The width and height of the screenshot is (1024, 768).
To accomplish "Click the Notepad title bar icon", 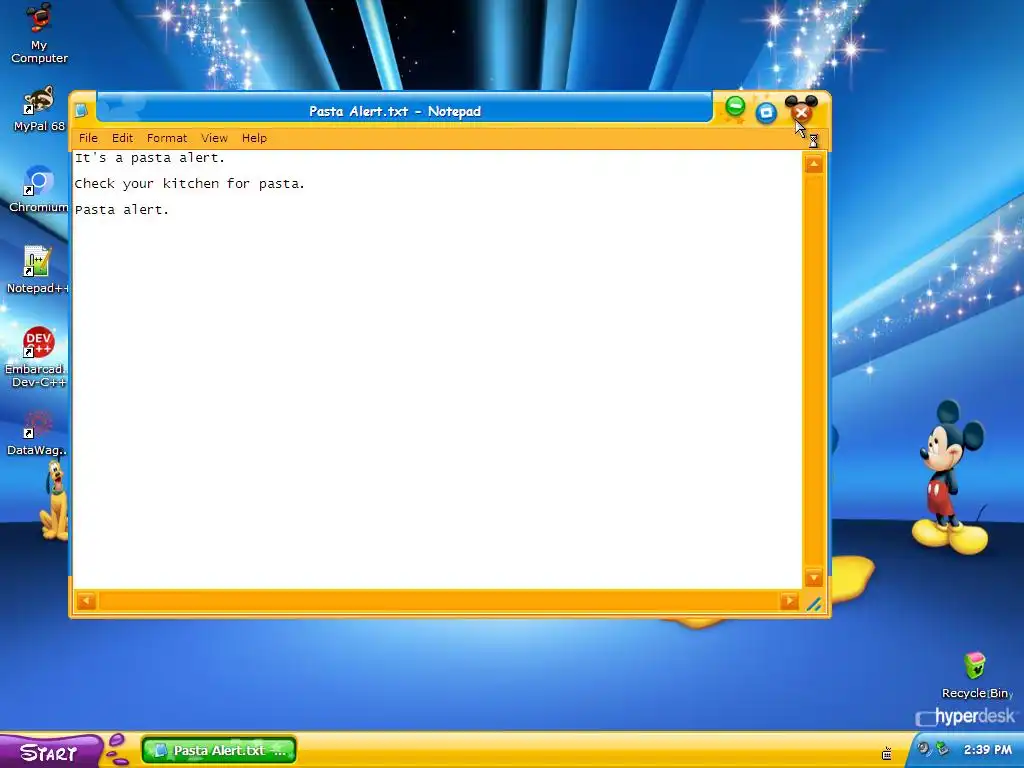I will point(81,110).
